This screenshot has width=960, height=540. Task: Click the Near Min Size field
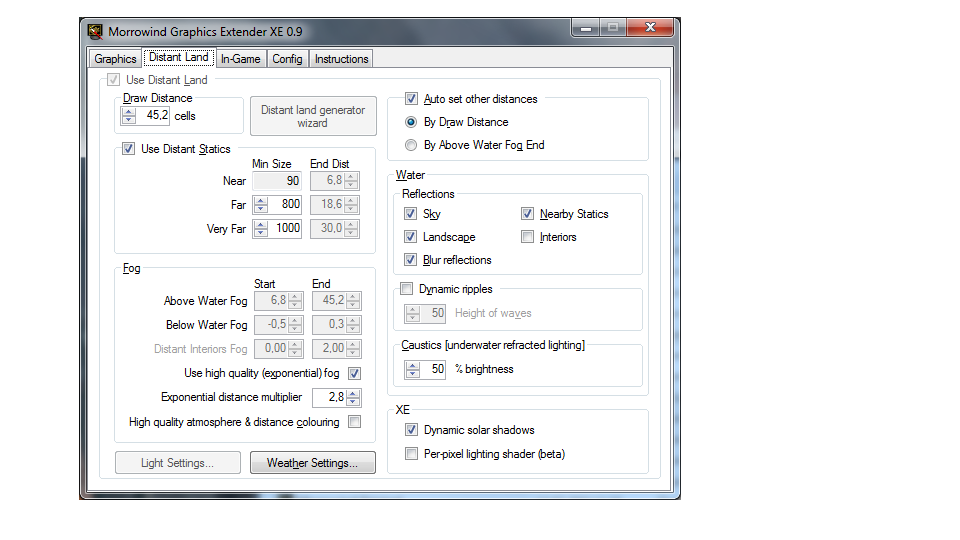[277, 181]
